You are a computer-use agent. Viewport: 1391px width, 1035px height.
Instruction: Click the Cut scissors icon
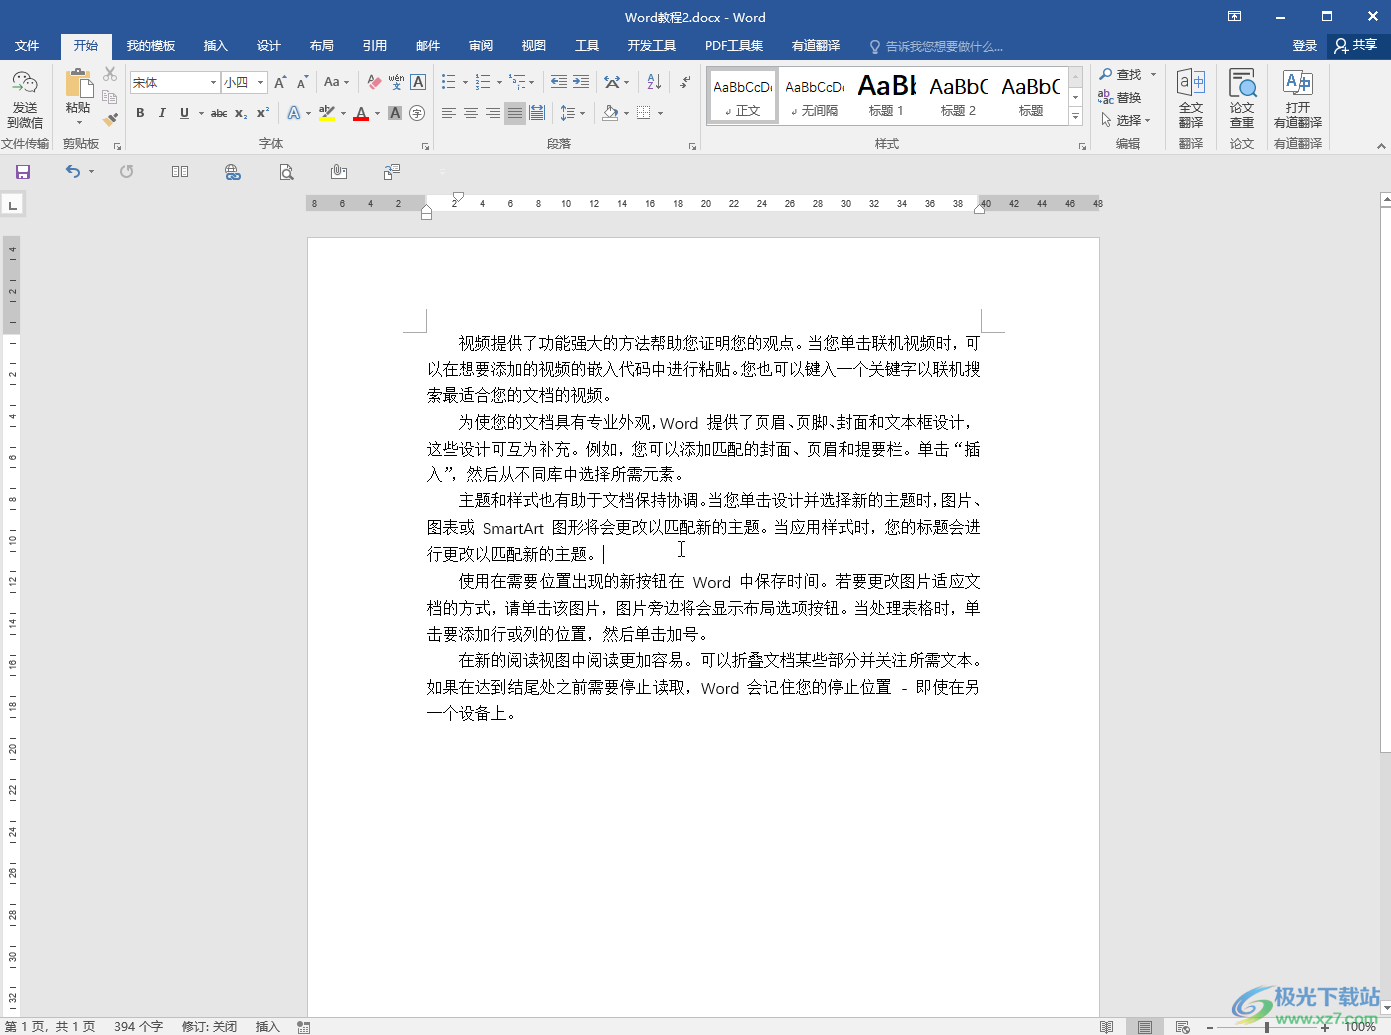coord(110,75)
